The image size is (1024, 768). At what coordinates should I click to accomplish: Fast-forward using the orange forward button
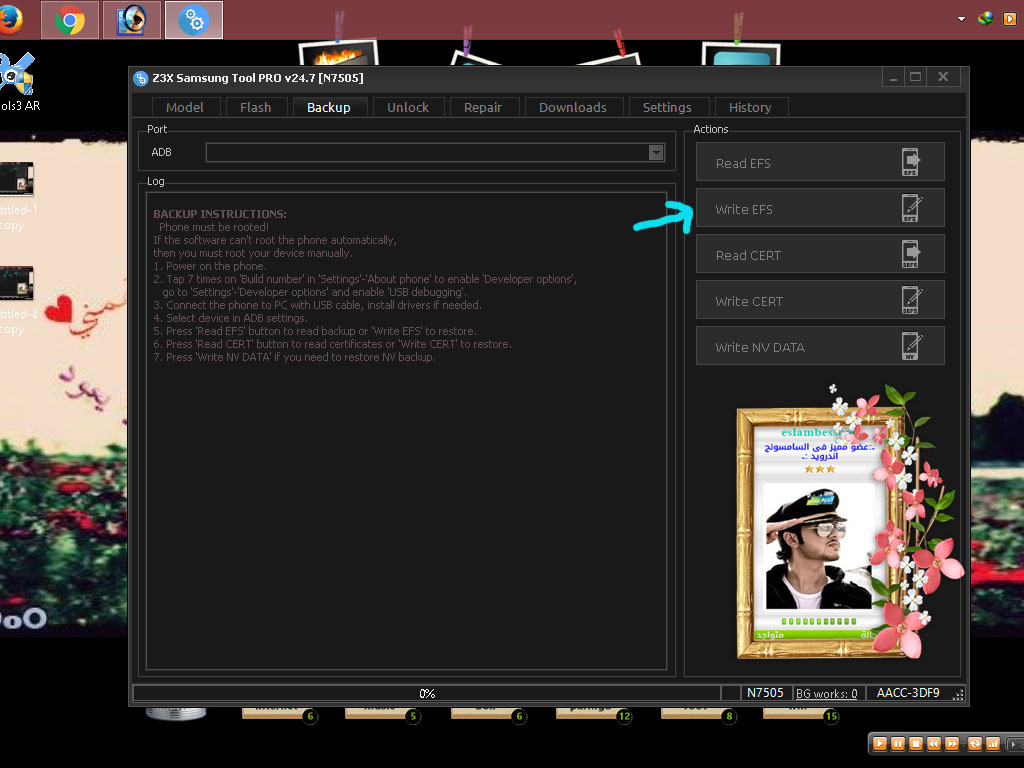click(x=952, y=744)
